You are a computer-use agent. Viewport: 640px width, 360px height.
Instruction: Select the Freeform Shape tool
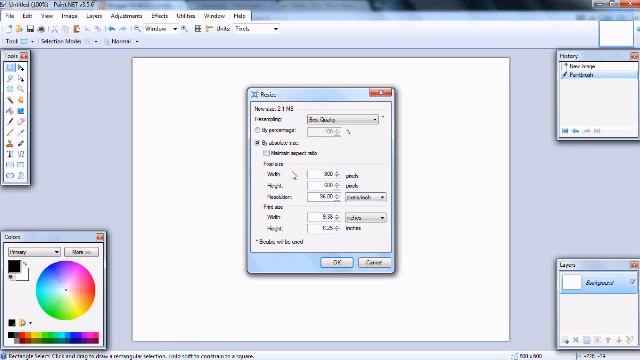(21, 176)
